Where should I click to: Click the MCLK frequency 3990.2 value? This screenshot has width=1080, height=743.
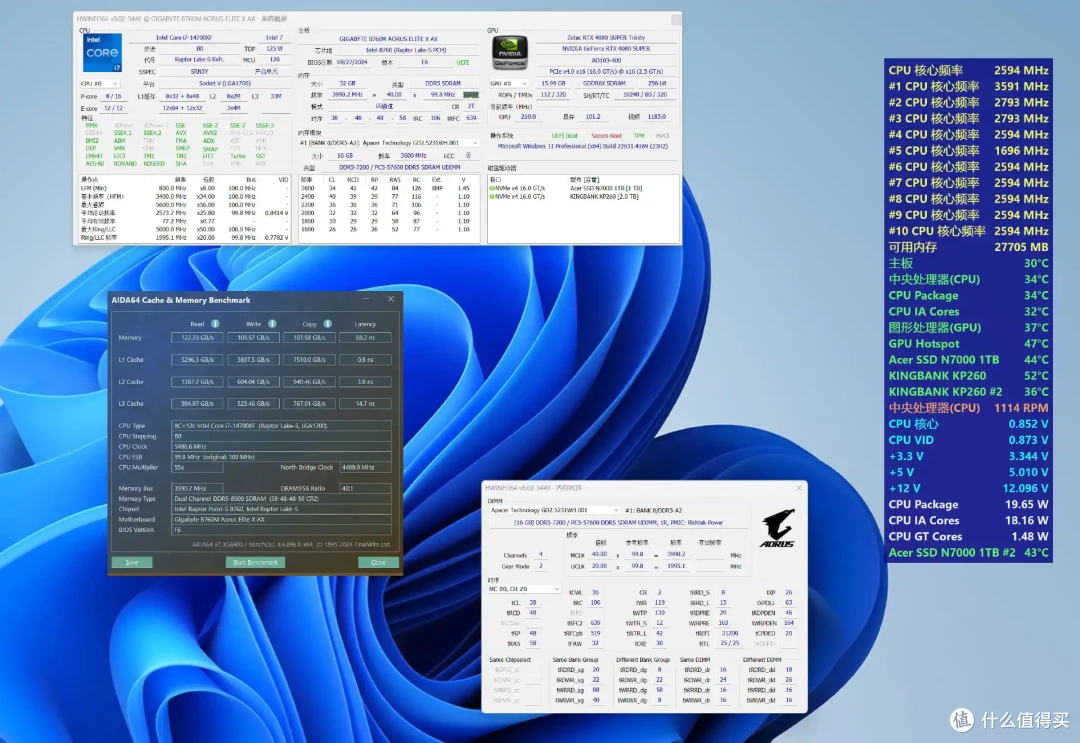[676, 554]
